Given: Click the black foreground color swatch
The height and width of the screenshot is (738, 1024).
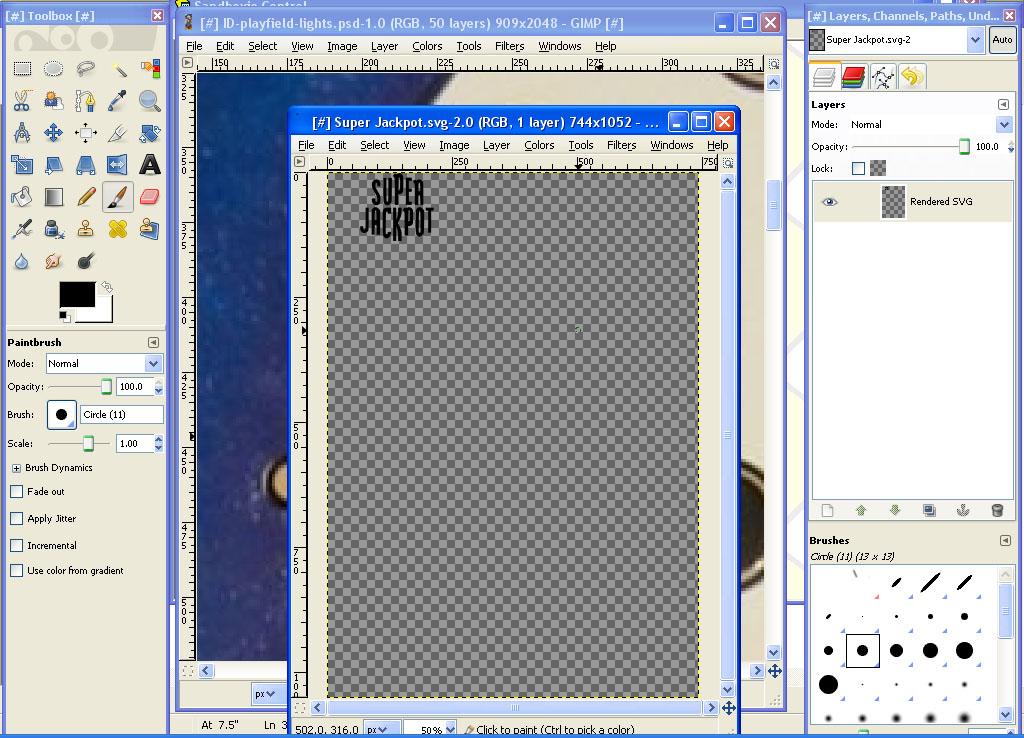Looking at the screenshot, I should coord(77,294).
